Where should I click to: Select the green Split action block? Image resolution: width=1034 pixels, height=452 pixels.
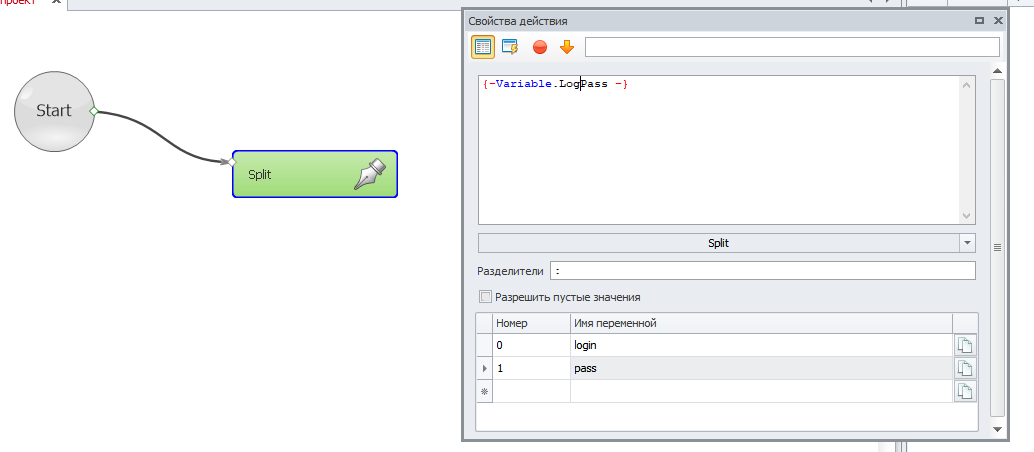(x=315, y=174)
